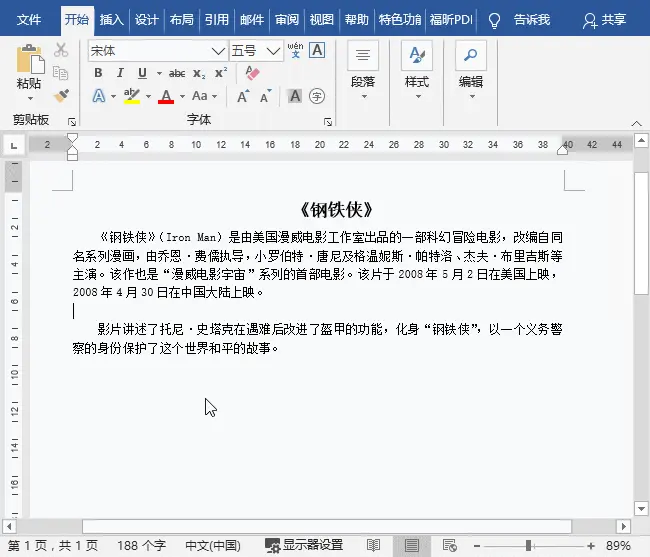Switch to Print Layout view icon
Screen dimensions: 650x557
412,545
